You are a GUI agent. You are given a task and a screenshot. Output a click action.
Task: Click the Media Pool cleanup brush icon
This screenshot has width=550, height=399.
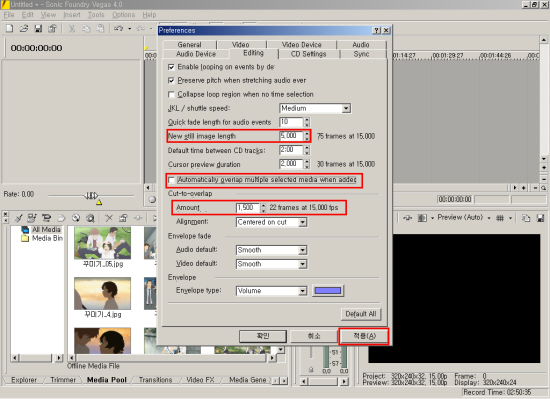pyautogui.click(x=18, y=218)
